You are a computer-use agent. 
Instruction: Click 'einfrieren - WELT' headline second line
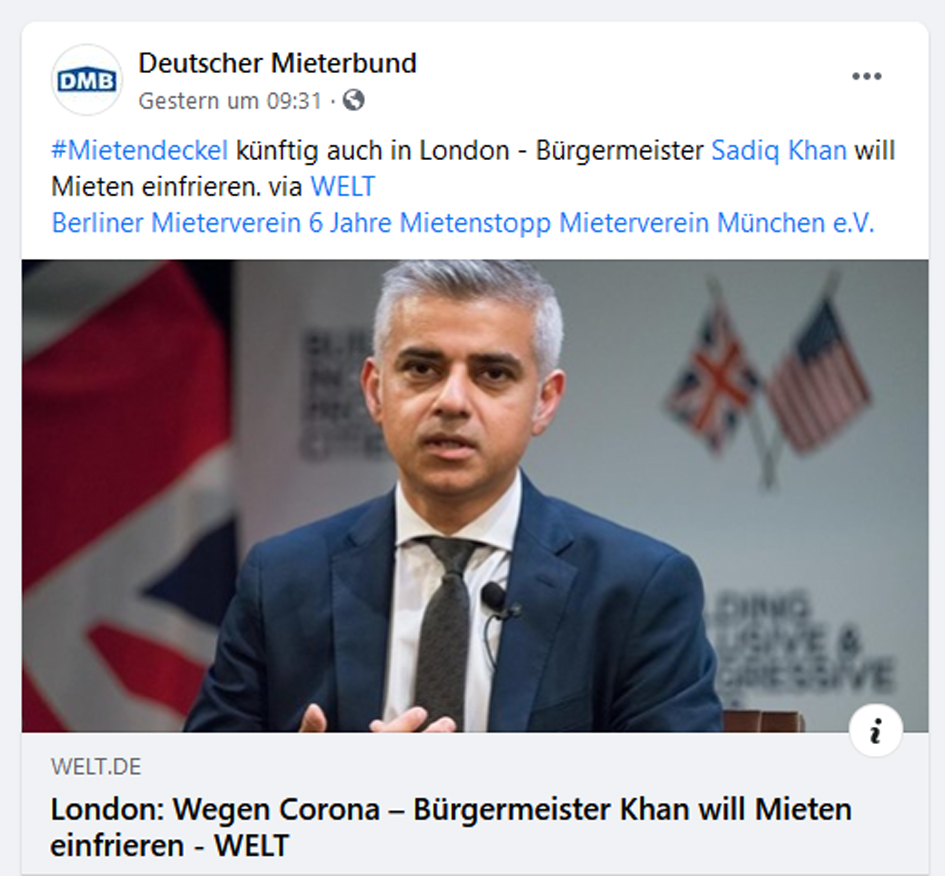click(169, 845)
